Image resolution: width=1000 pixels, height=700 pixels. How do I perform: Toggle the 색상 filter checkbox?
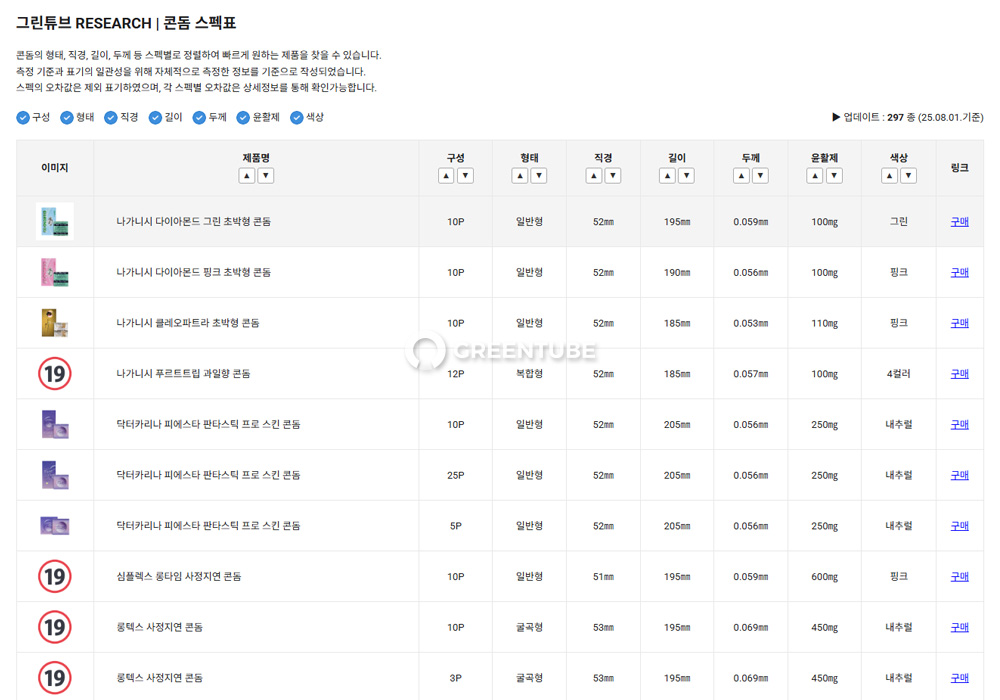click(x=293, y=116)
